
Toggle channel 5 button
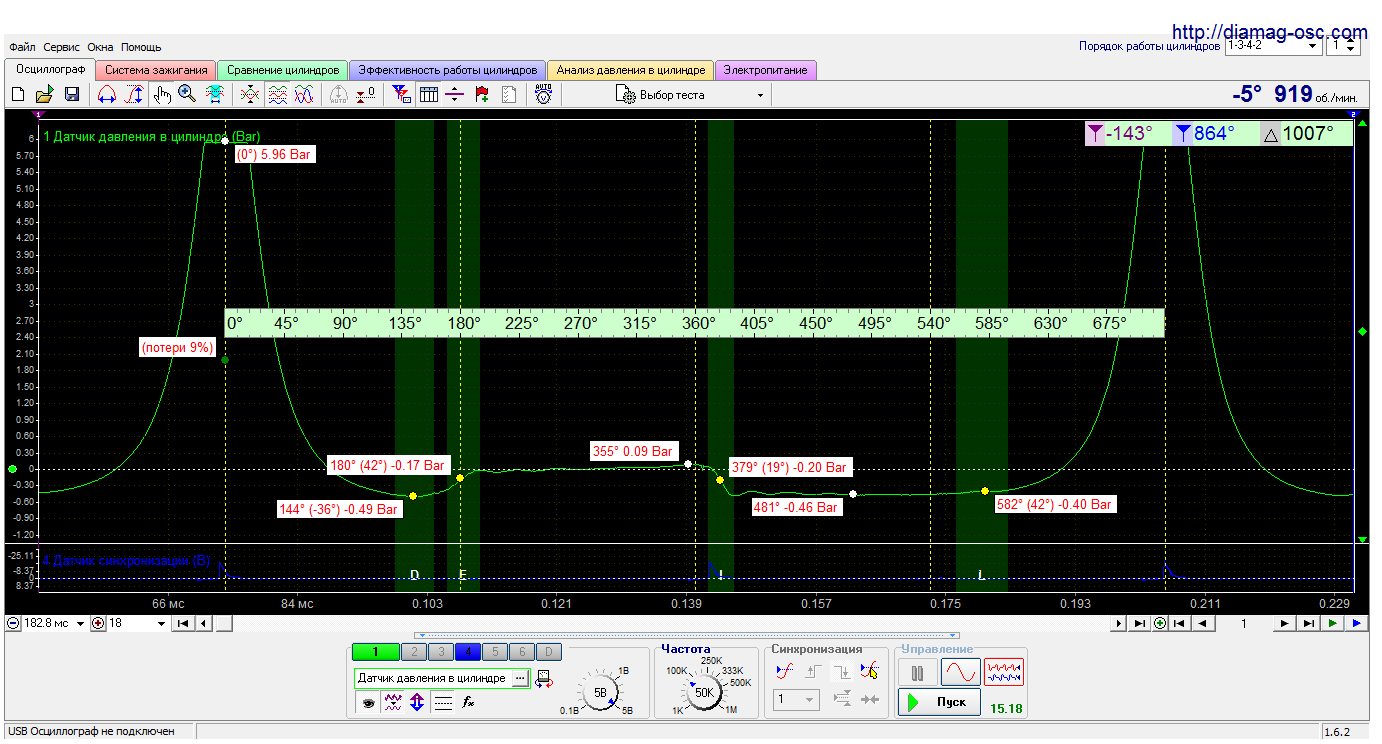[494, 652]
